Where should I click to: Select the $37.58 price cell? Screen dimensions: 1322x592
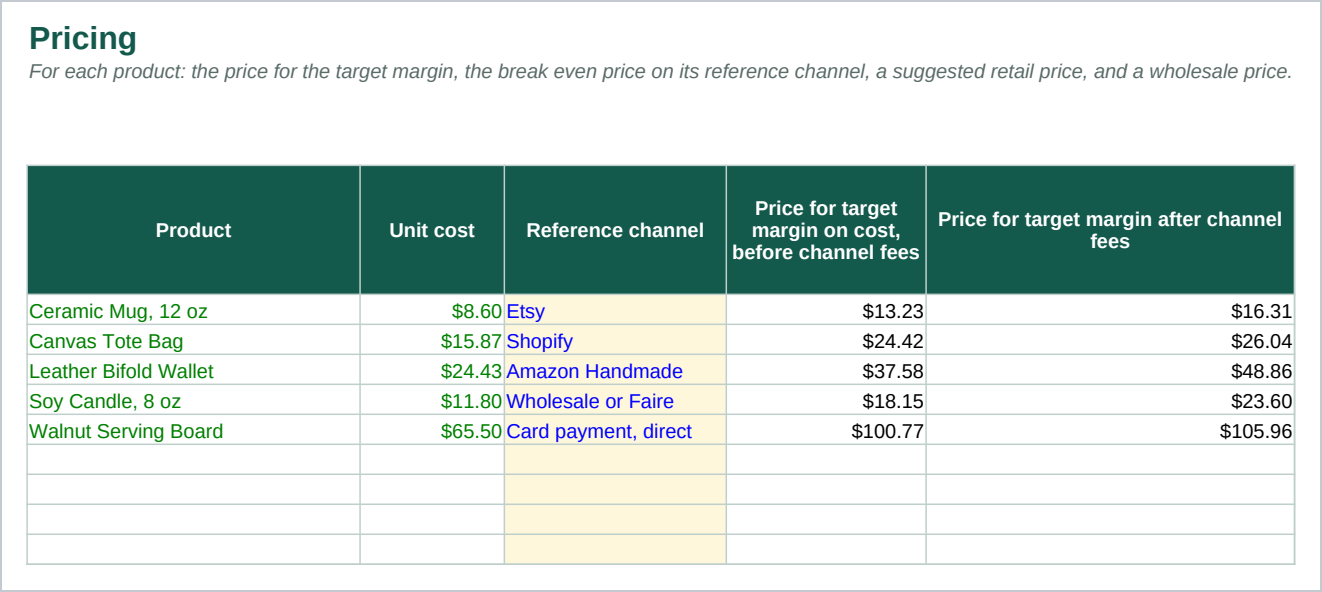[826, 370]
